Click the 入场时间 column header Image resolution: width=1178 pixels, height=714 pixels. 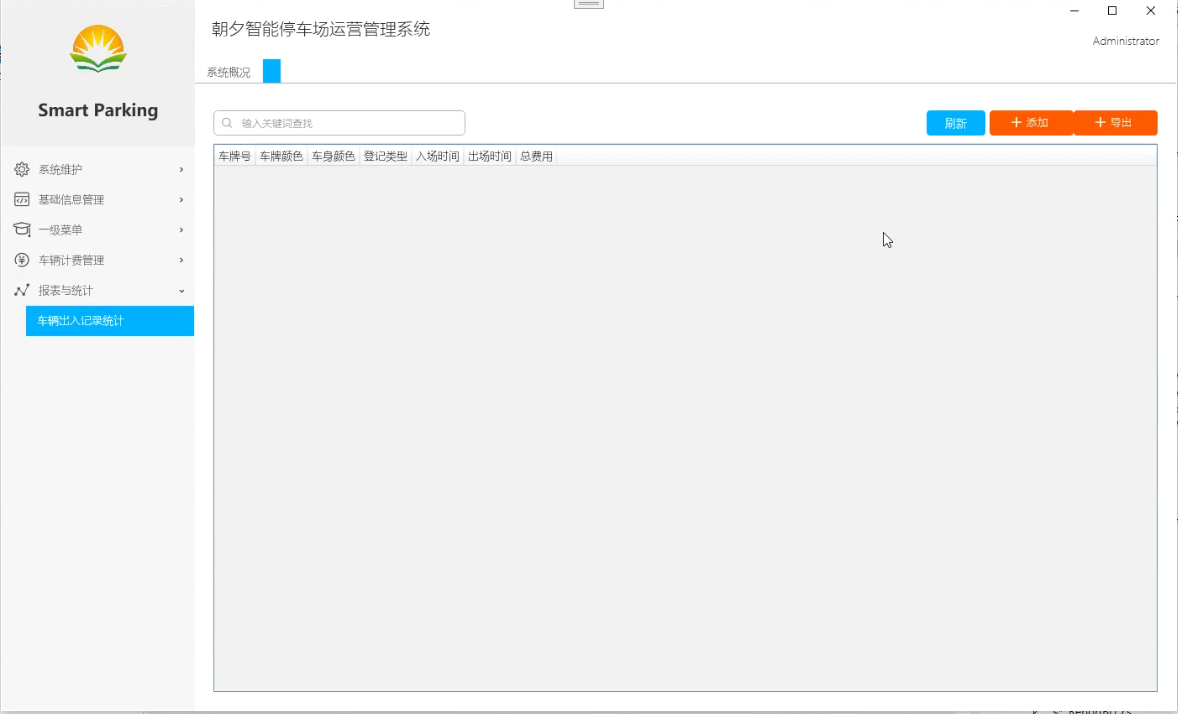pyautogui.click(x=437, y=156)
